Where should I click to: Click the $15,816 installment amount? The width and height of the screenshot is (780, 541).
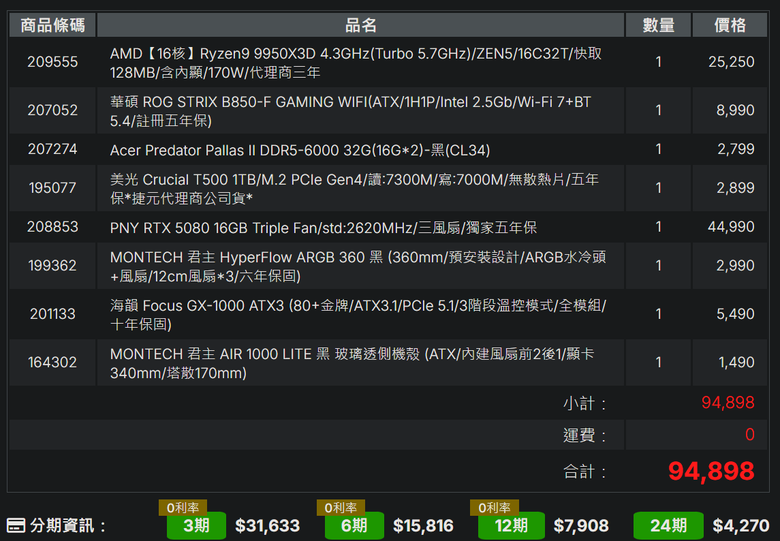tap(423, 526)
